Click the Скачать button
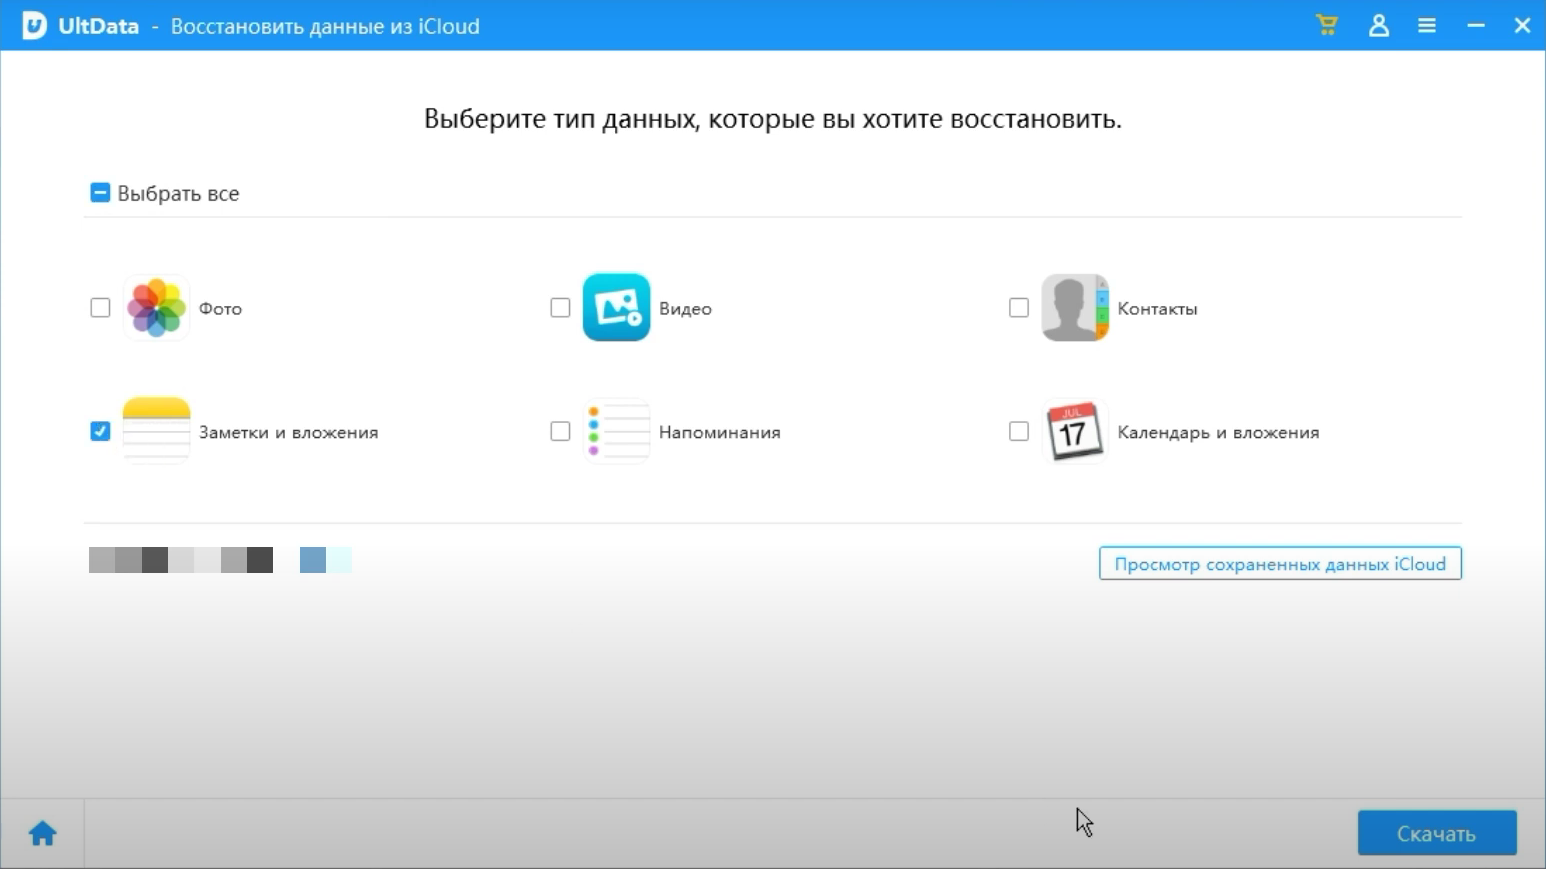 pos(1437,833)
